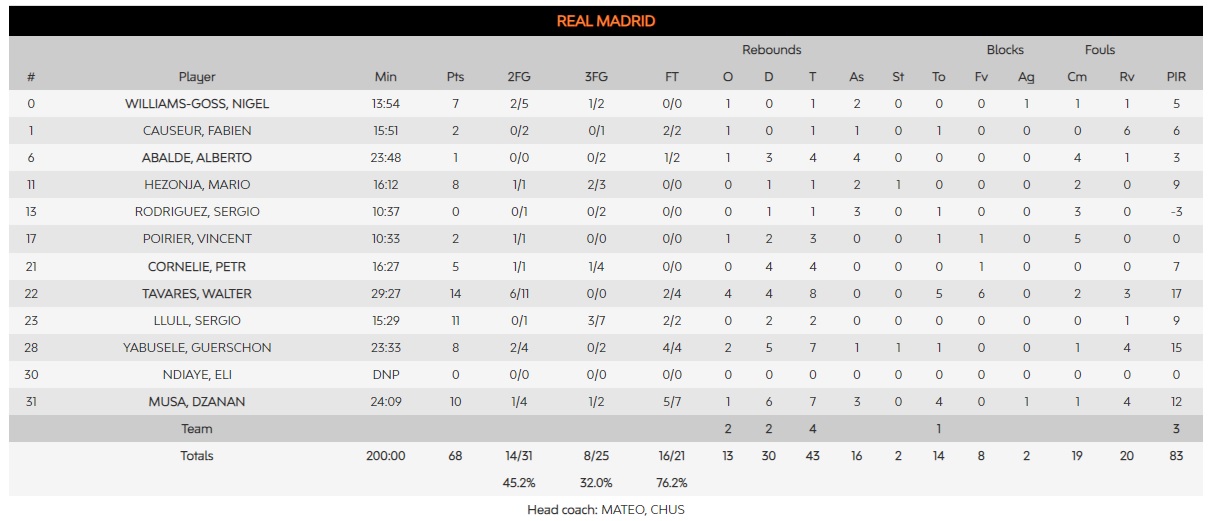The height and width of the screenshot is (521, 1209).
Task: Select the Min column header
Action: 385,77
